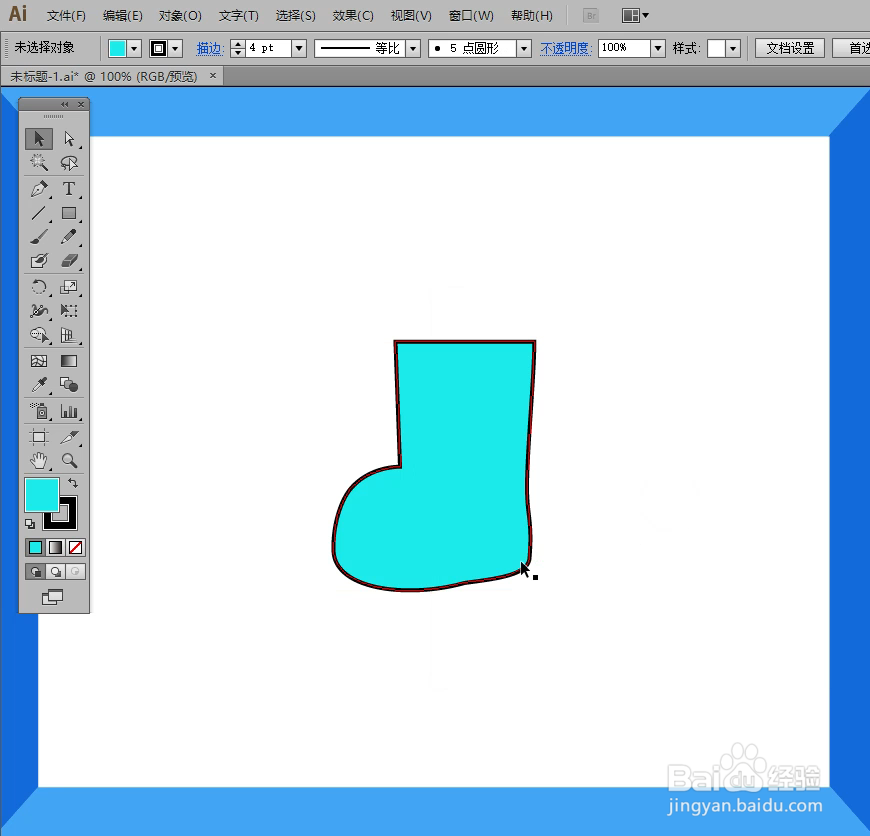
Task: Open the 窗口(W) menu
Action: tap(471, 16)
